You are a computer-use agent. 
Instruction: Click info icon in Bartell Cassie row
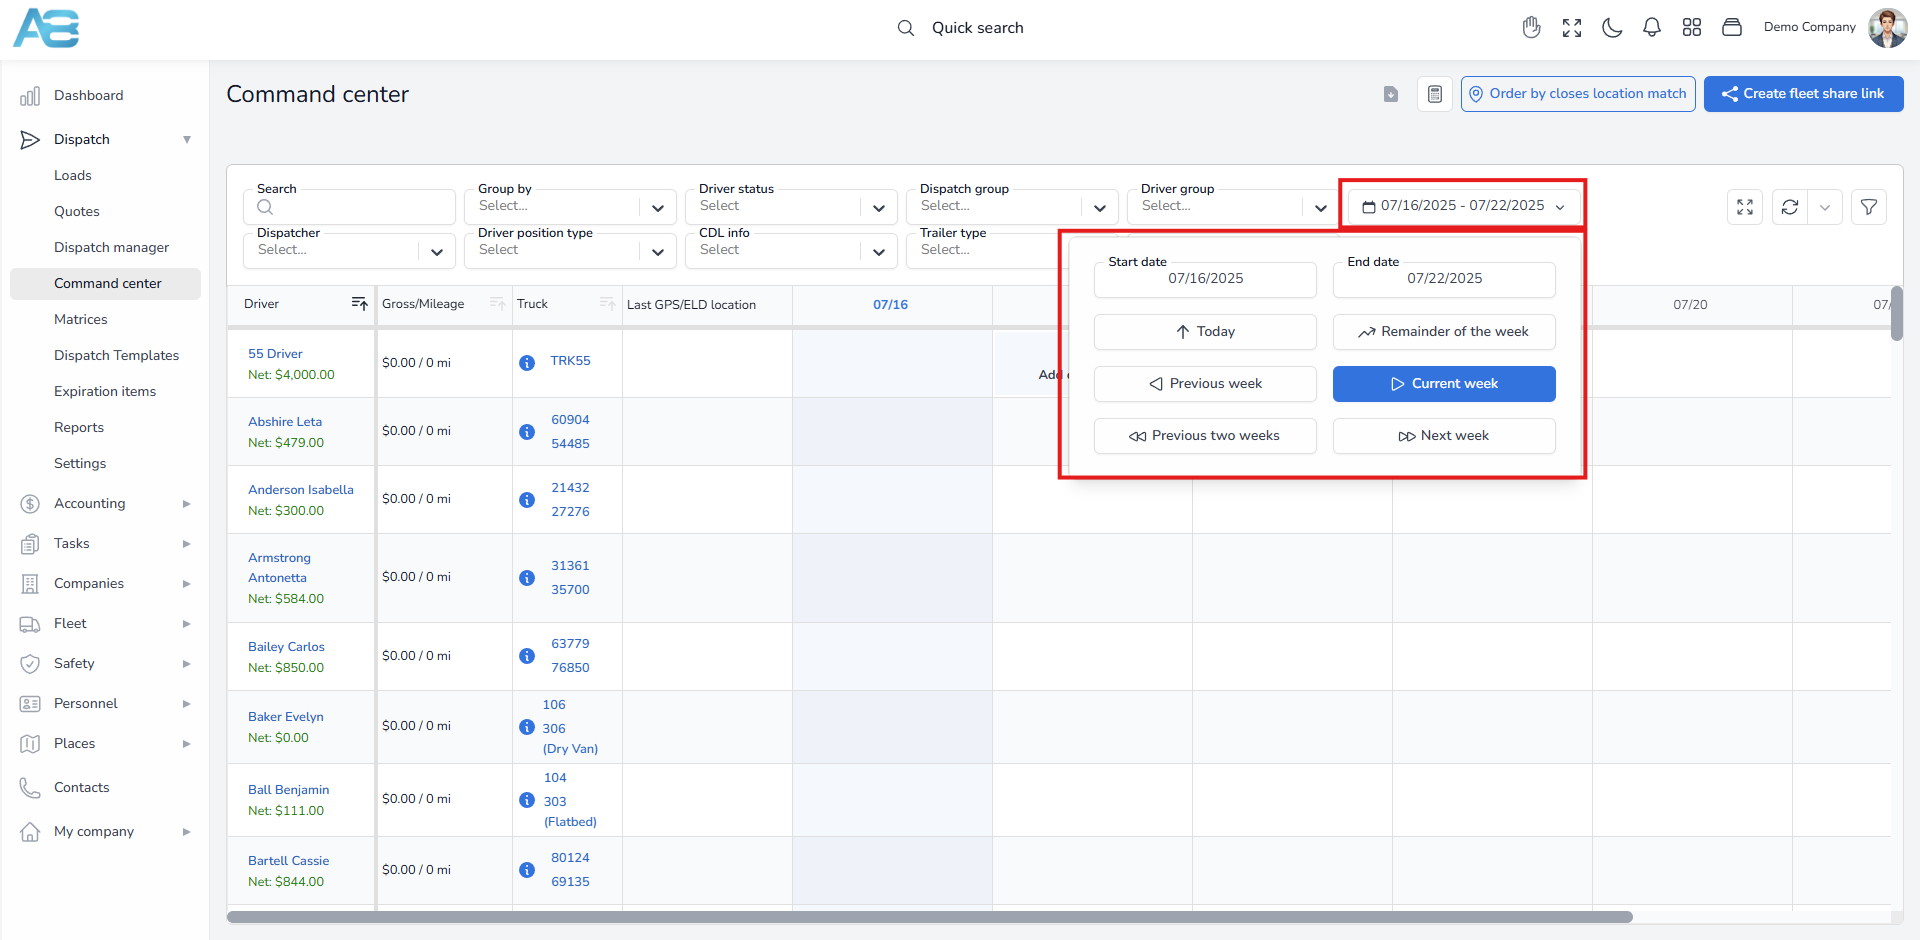[527, 870]
